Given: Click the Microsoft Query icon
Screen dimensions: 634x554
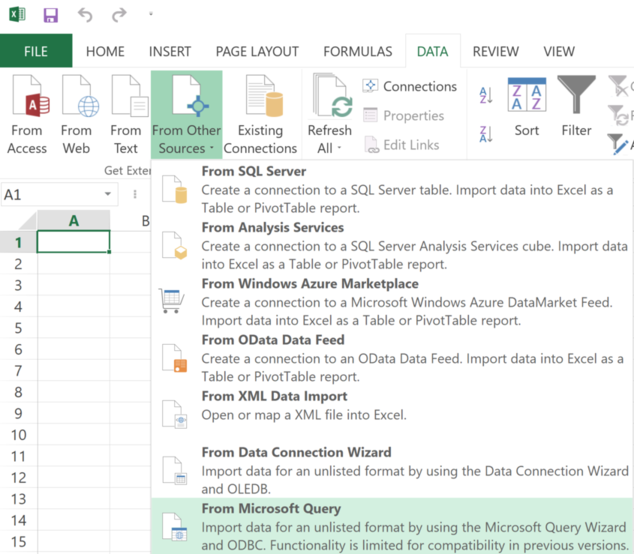Looking at the screenshot, I should 175,526.
